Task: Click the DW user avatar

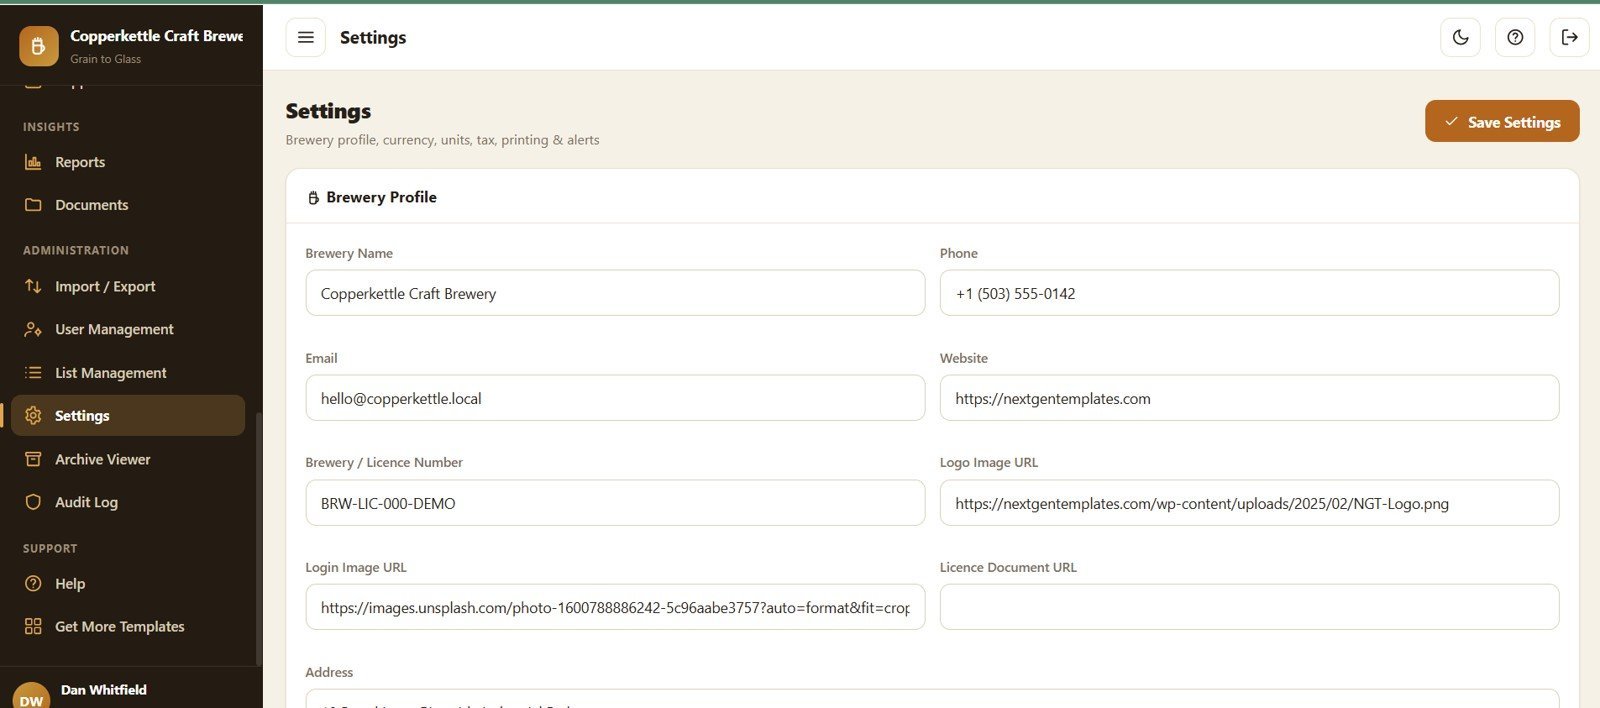Action: pyautogui.click(x=31, y=697)
